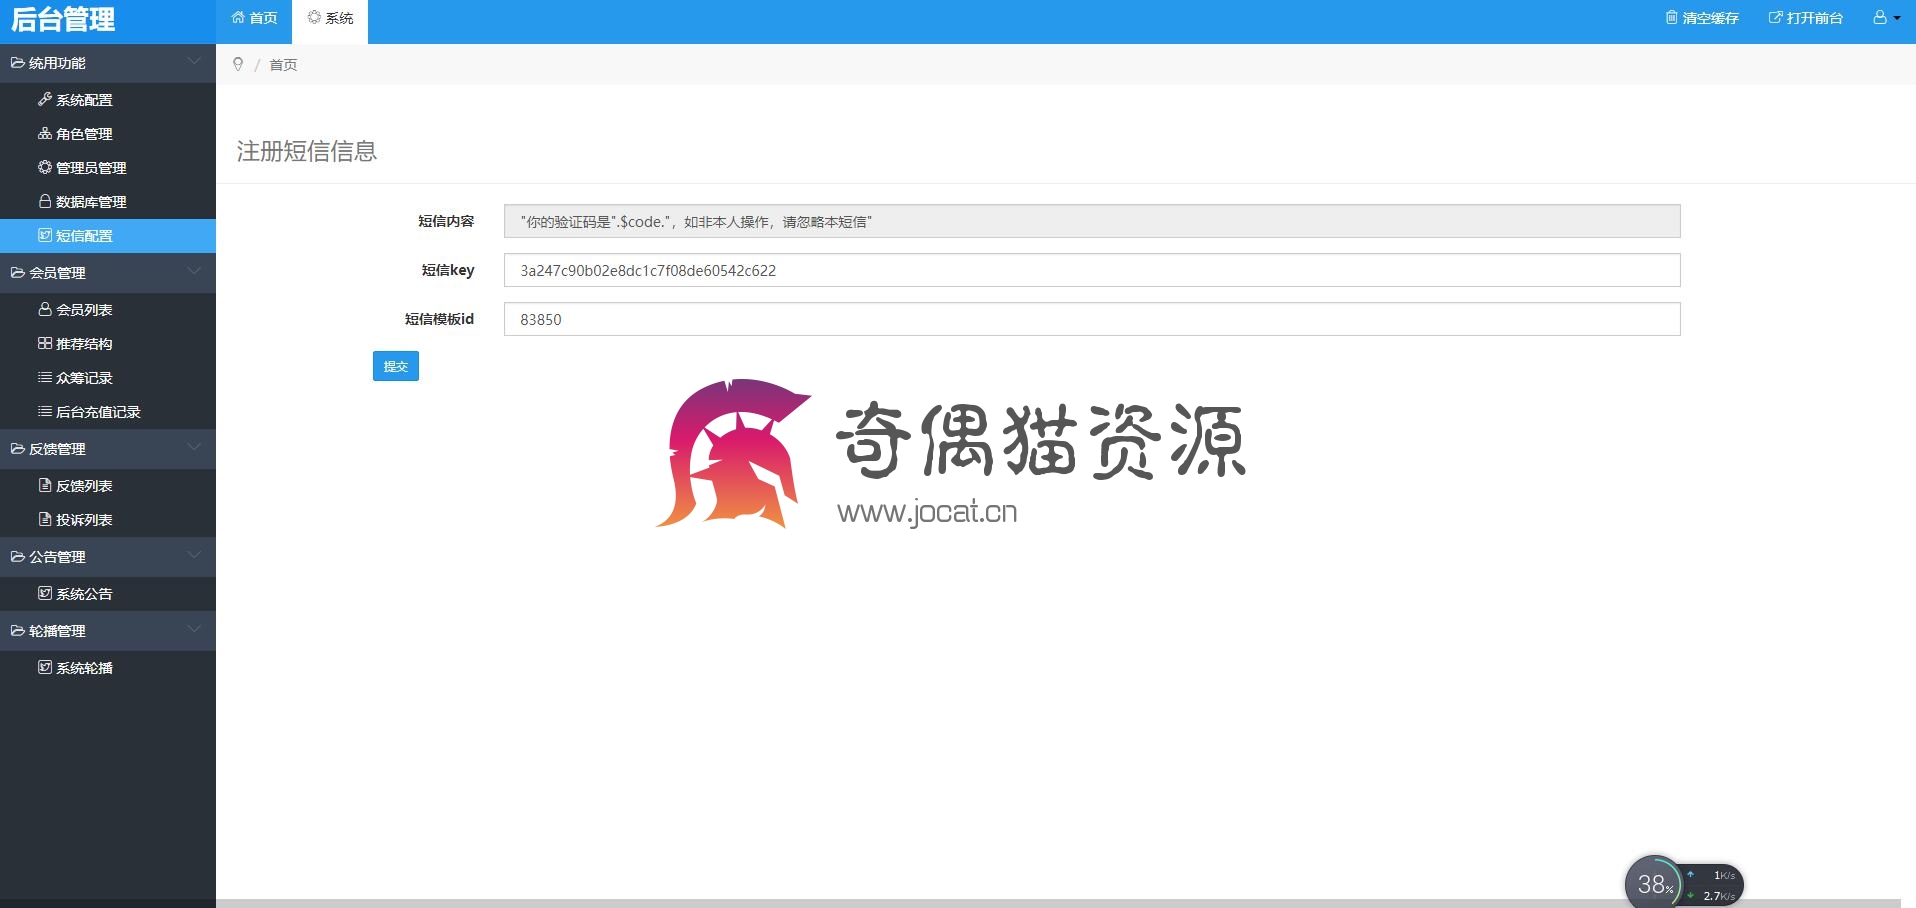Click the 推荐结构 grid icon
The height and width of the screenshot is (908, 1916).
pyautogui.click(x=45, y=344)
